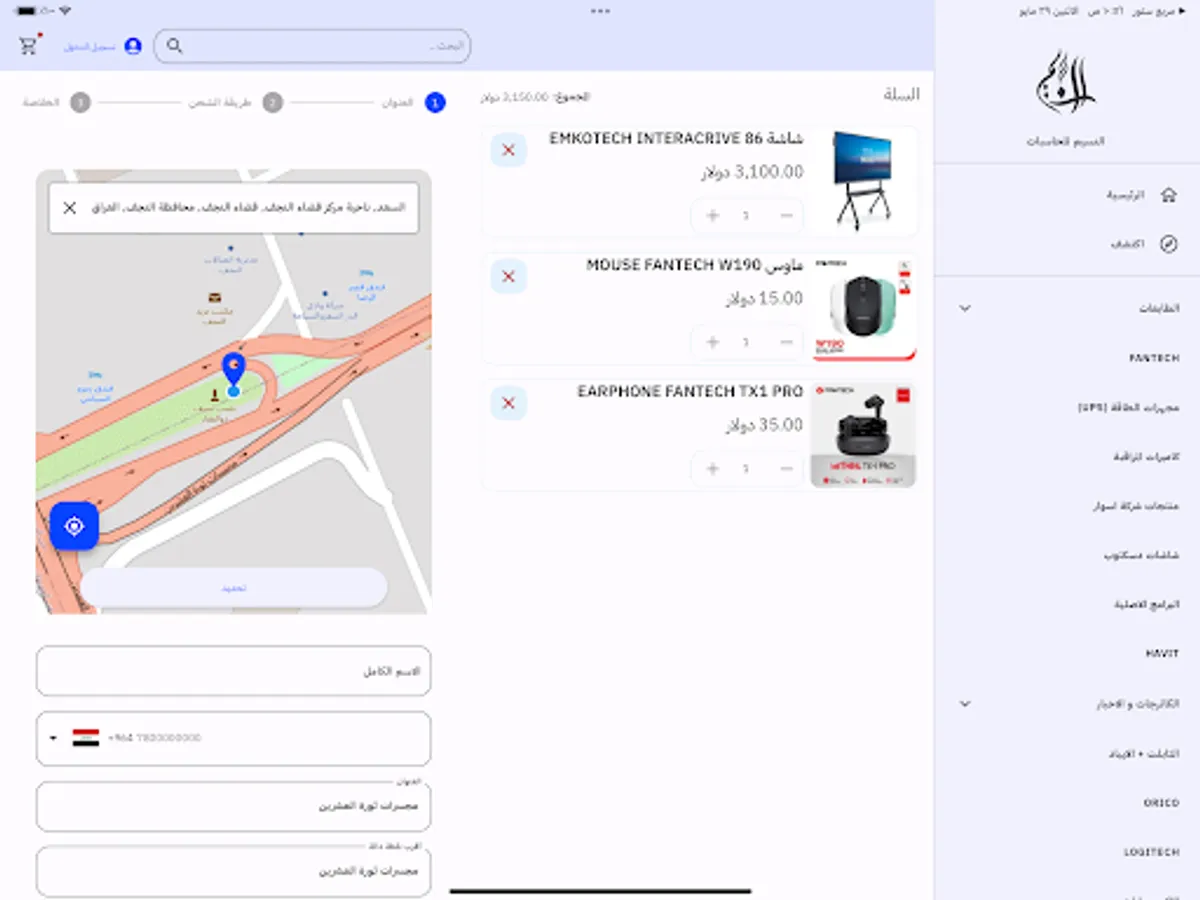The width and height of the screenshot is (1200, 900).
Task: Remove EMKOTECH INTERACRIVE 86 from cart
Action: [508, 150]
